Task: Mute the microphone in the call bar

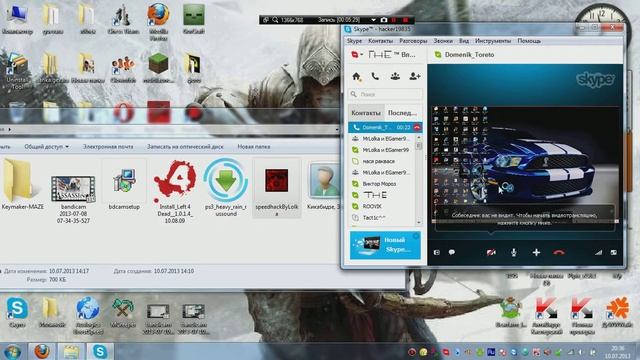Action: (513, 253)
